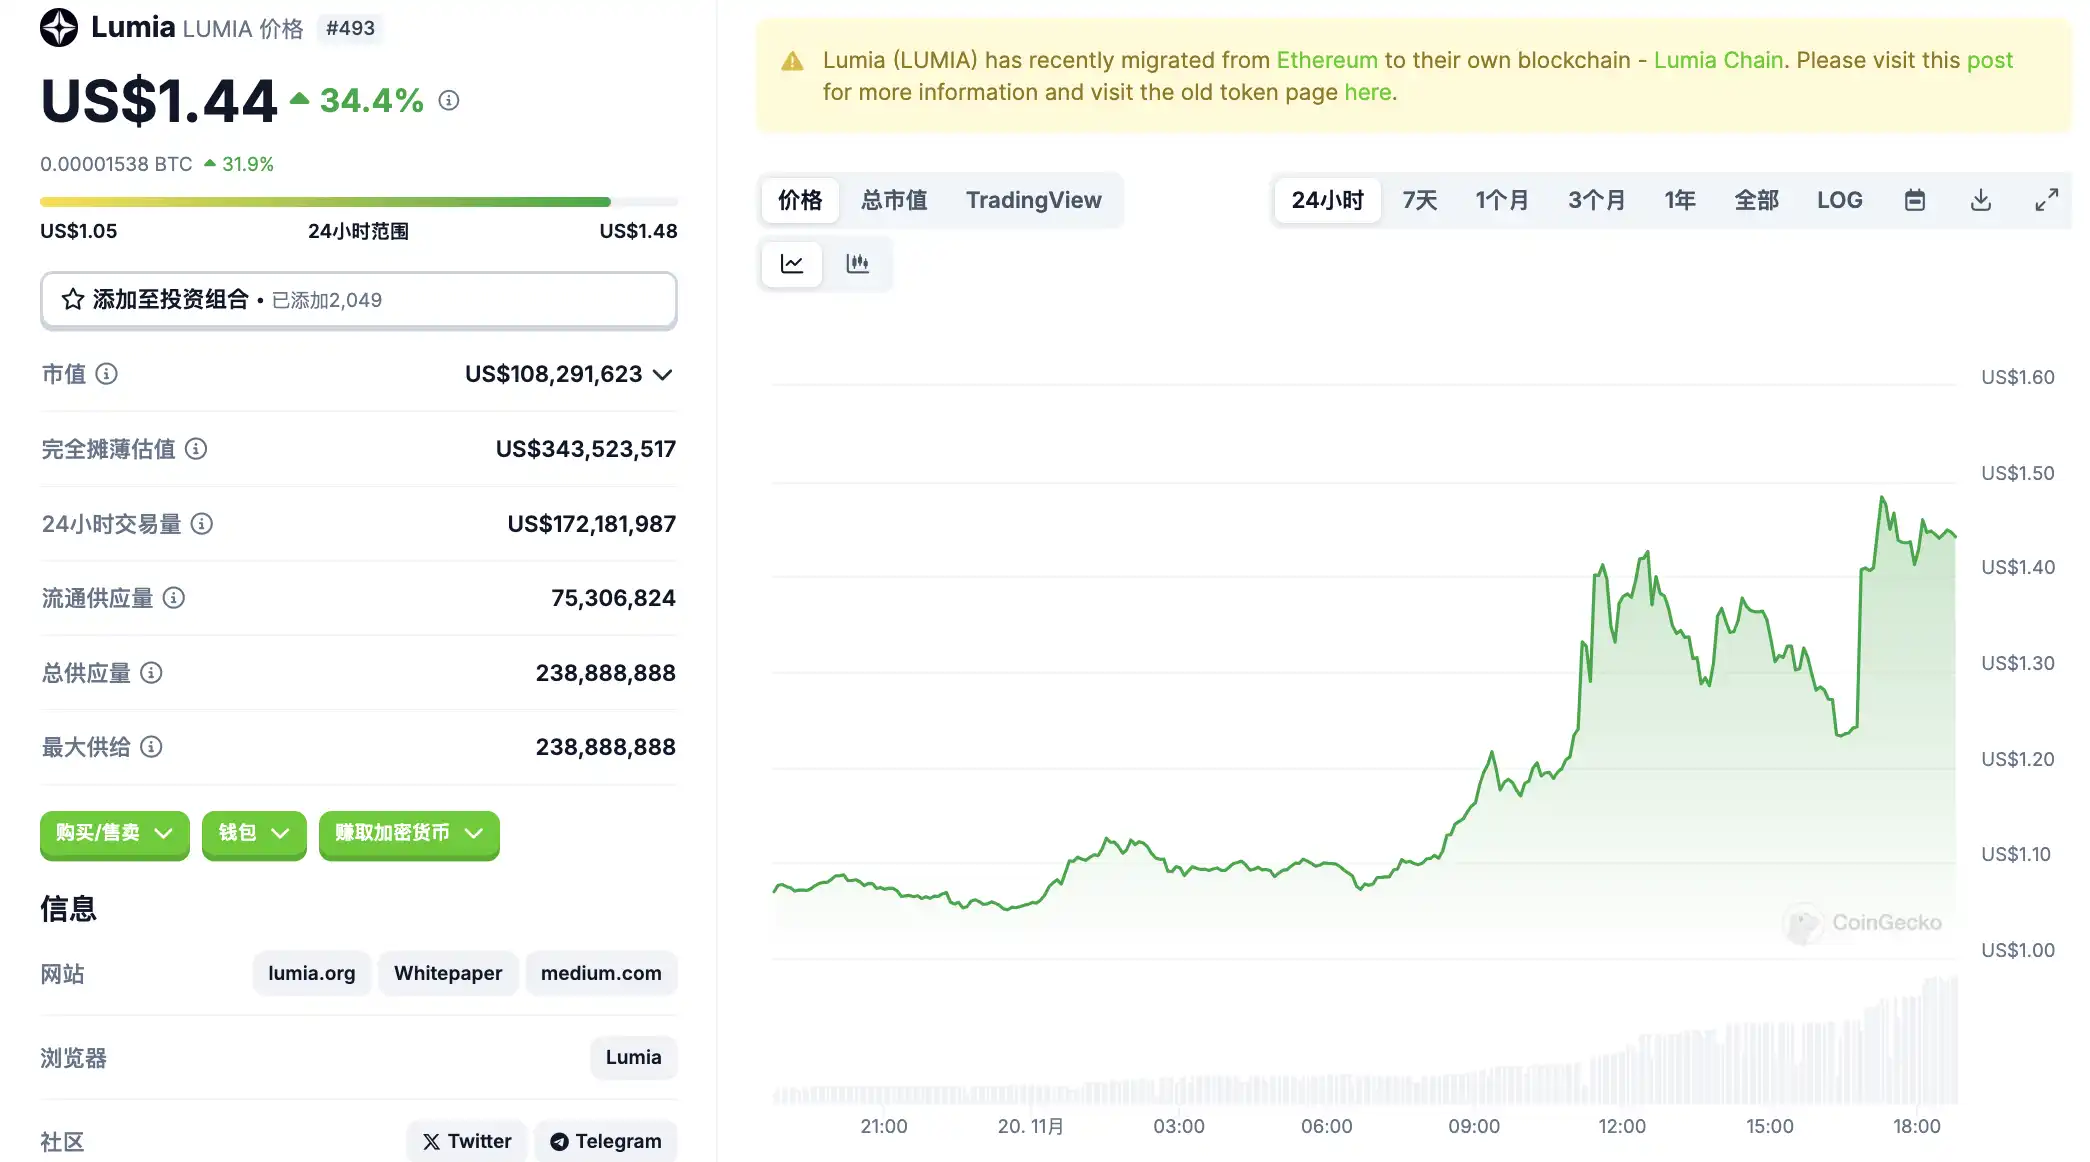2090x1162 pixels.
Task: Open Lumia Chain link in notice
Action: pos(1718,60)
